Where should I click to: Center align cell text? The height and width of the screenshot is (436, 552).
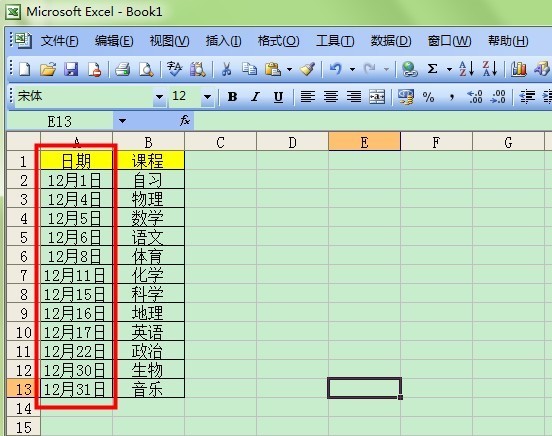tap(331, 96)
